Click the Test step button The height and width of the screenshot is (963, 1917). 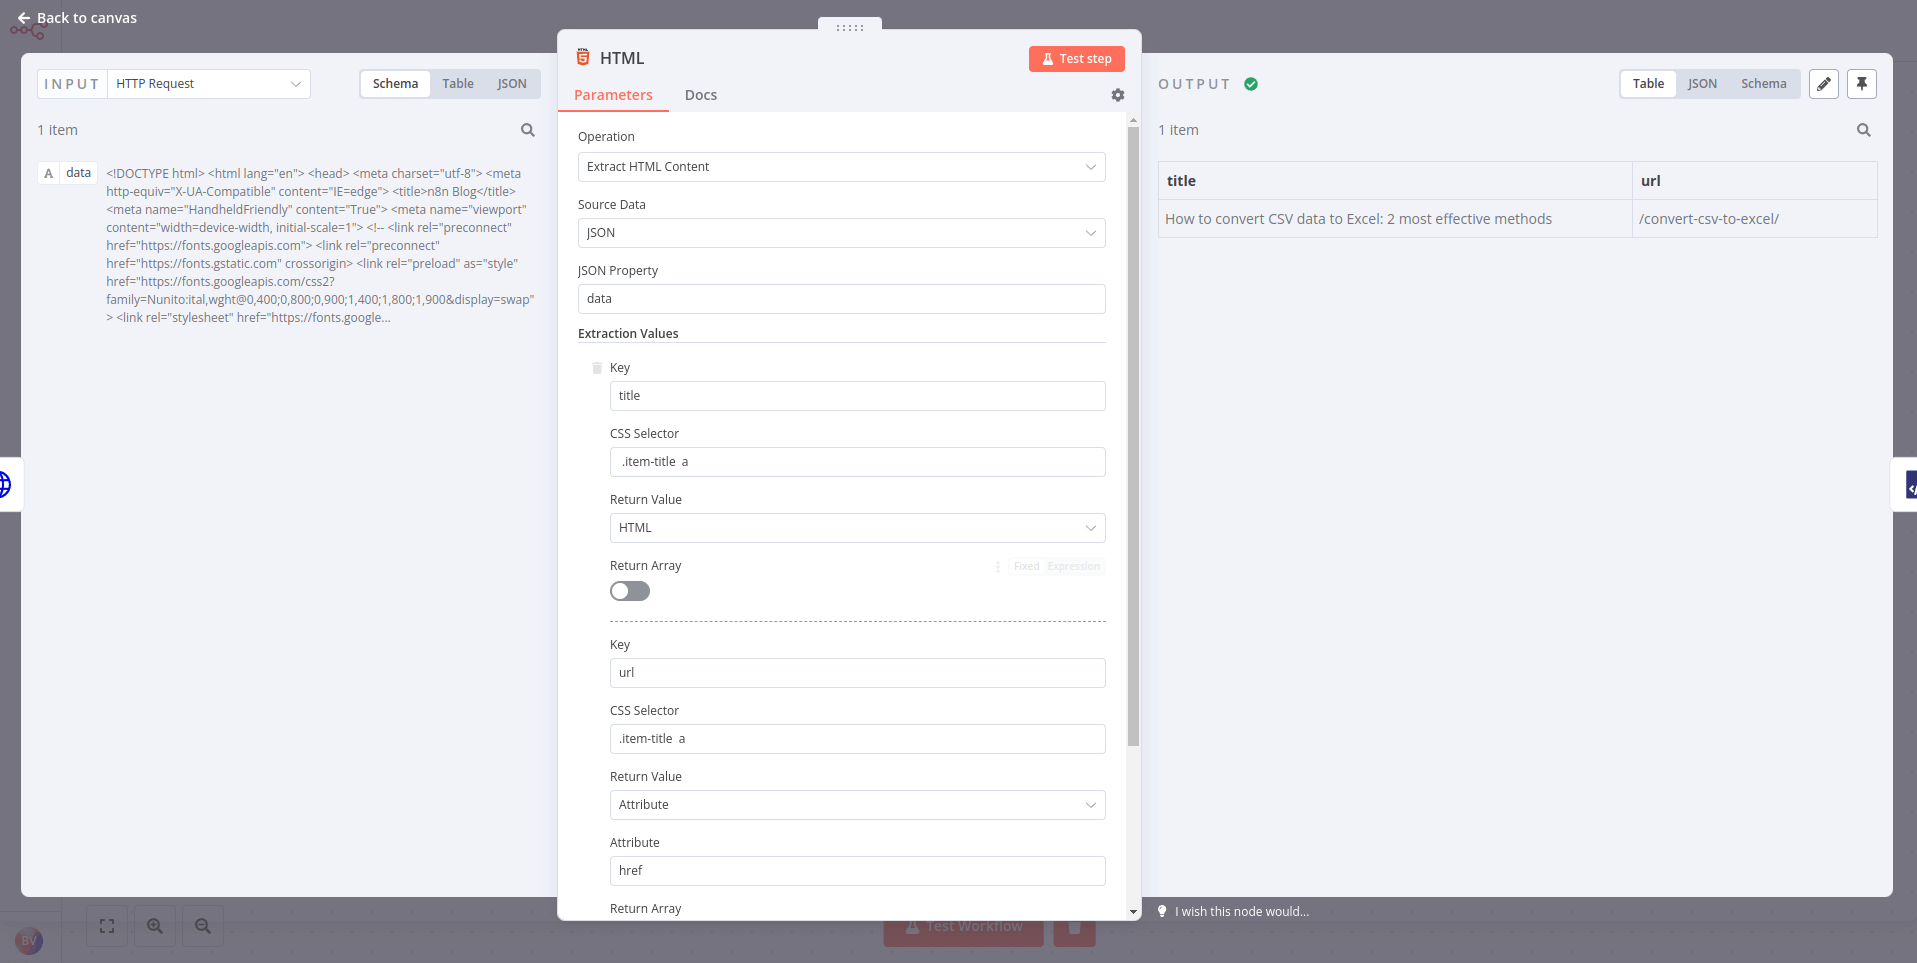point(1076,59)
